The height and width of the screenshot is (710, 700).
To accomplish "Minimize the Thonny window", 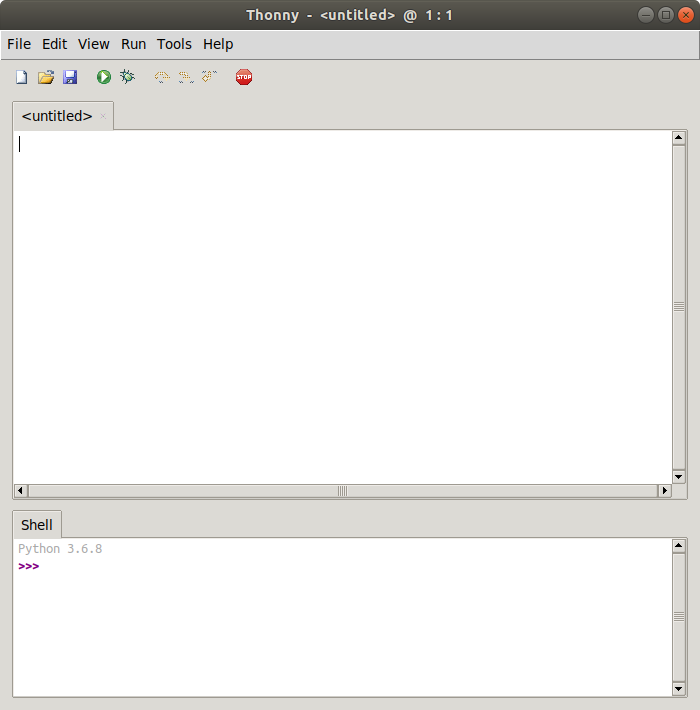I will pyautogui.click(x=646, y=15).
